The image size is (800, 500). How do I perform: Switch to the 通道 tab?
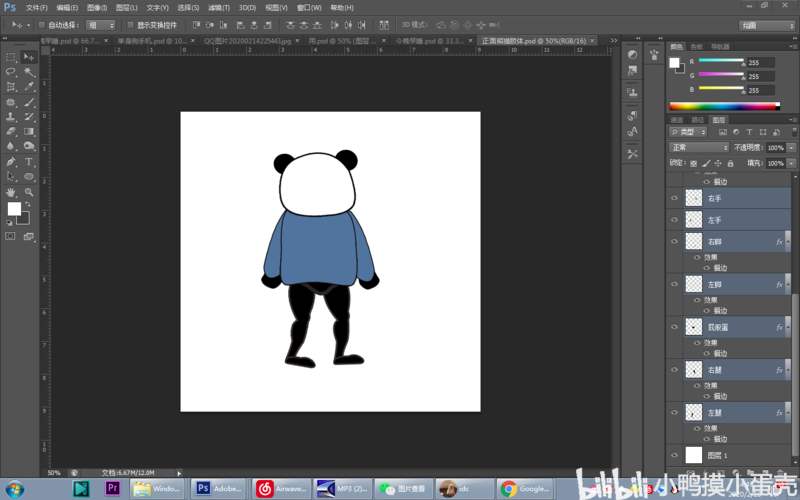(x=677, y=120)
